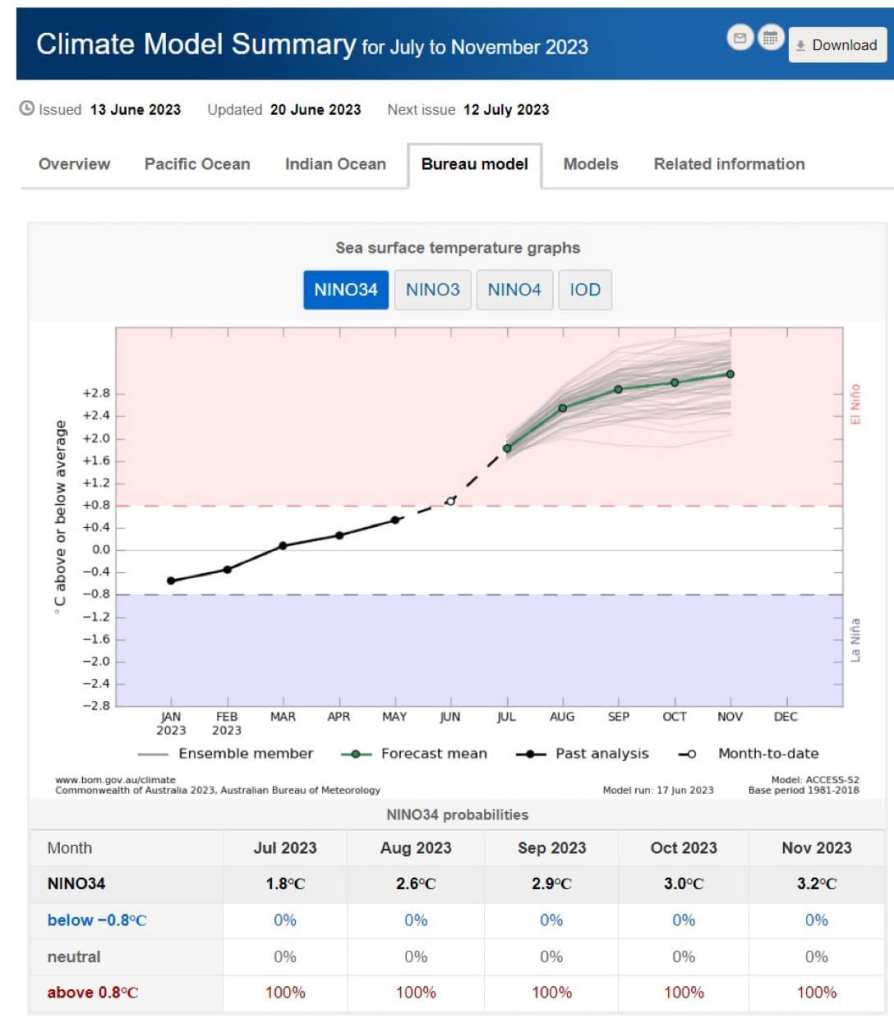The height and width of the screenshot is (1023, 894).
Task: Switch graph to NINO4
Action: pos(514,290)
